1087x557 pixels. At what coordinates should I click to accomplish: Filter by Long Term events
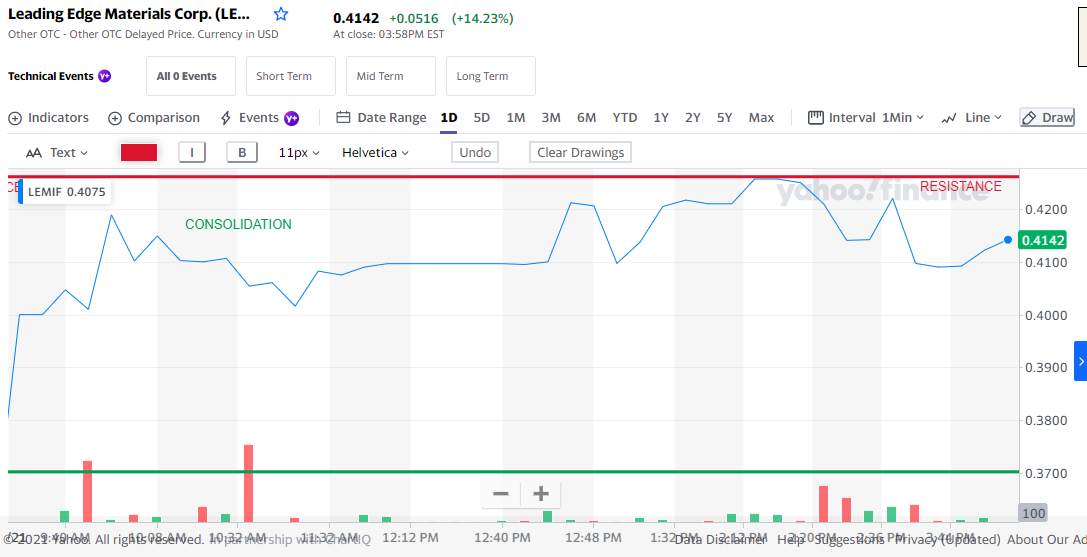pos(491,76)
